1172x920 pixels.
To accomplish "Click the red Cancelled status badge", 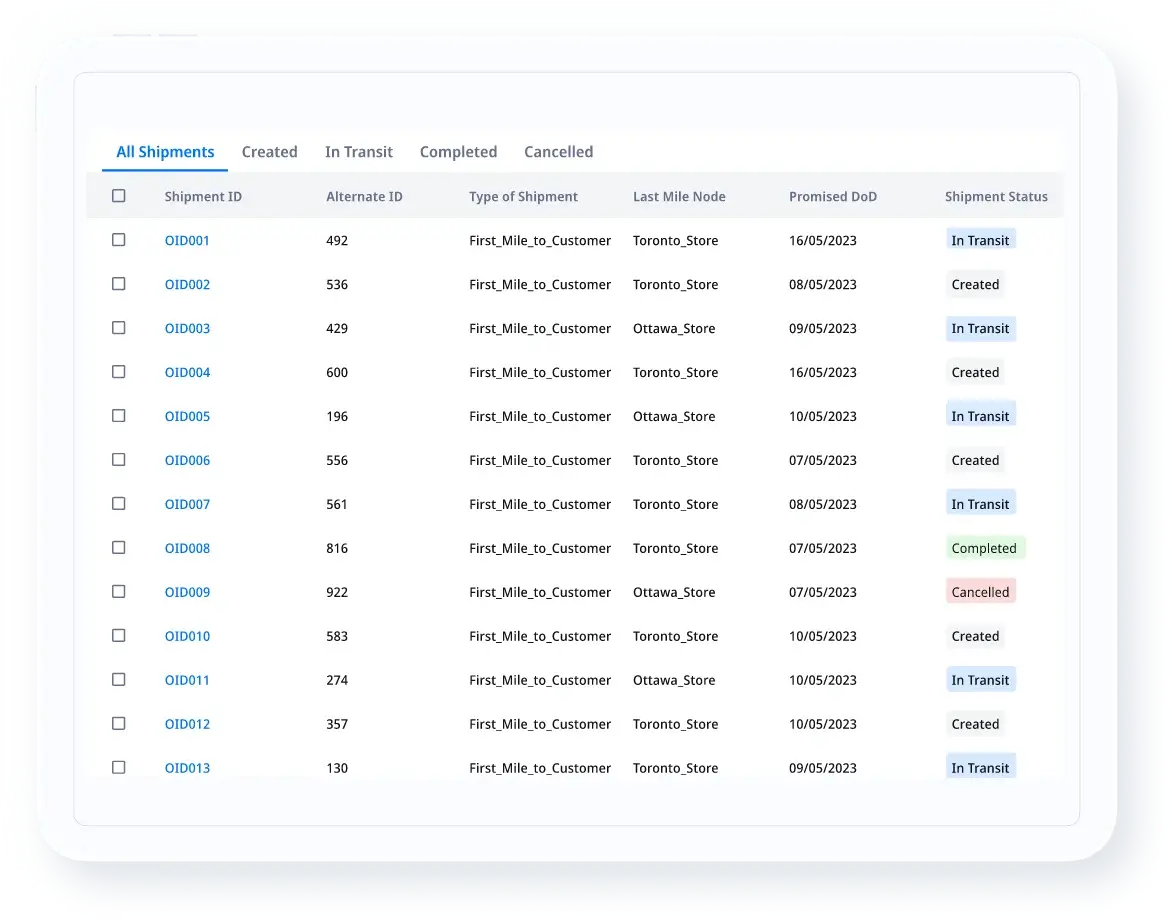I will click(980, 593).
